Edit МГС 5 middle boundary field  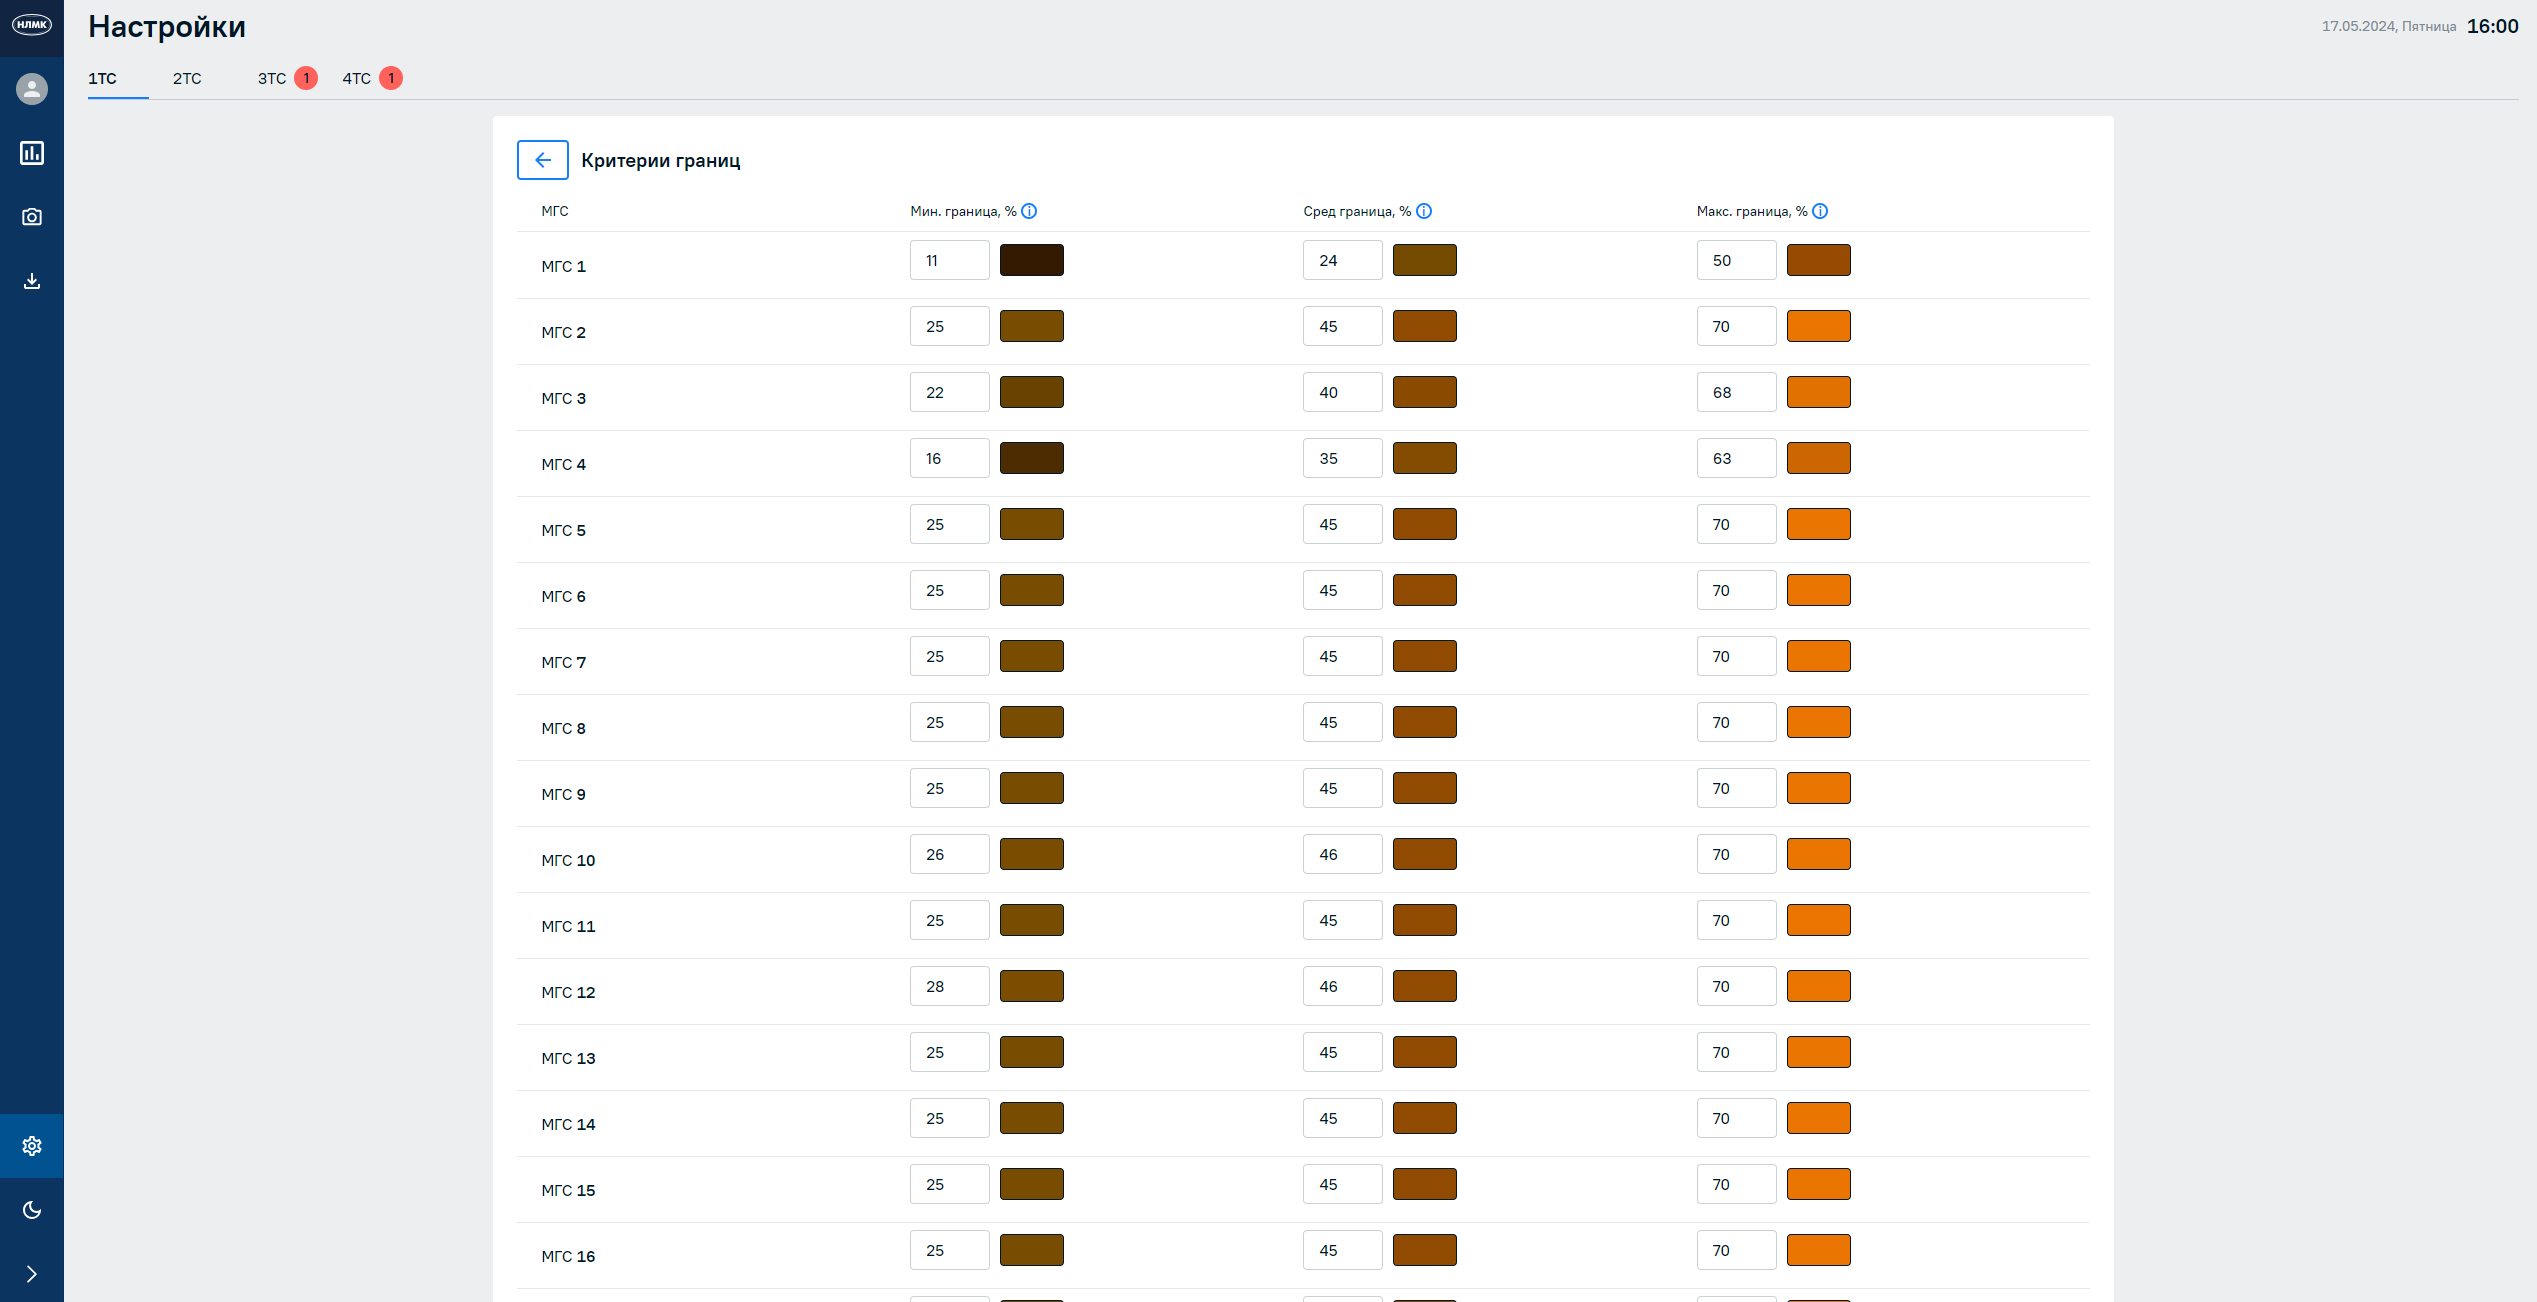1343,524
